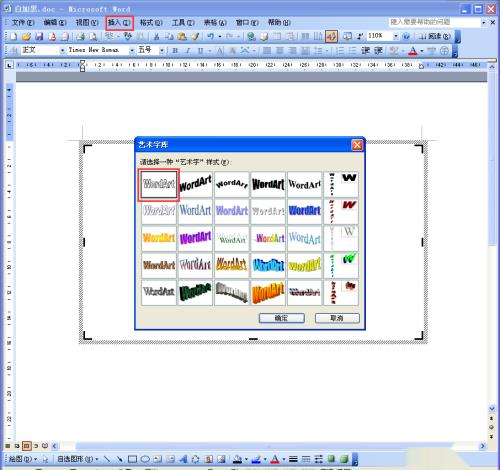Screen dimensions: 500x470
Task: Toggle the highlighted Drawing toolbar button
Action: [331, 36]
